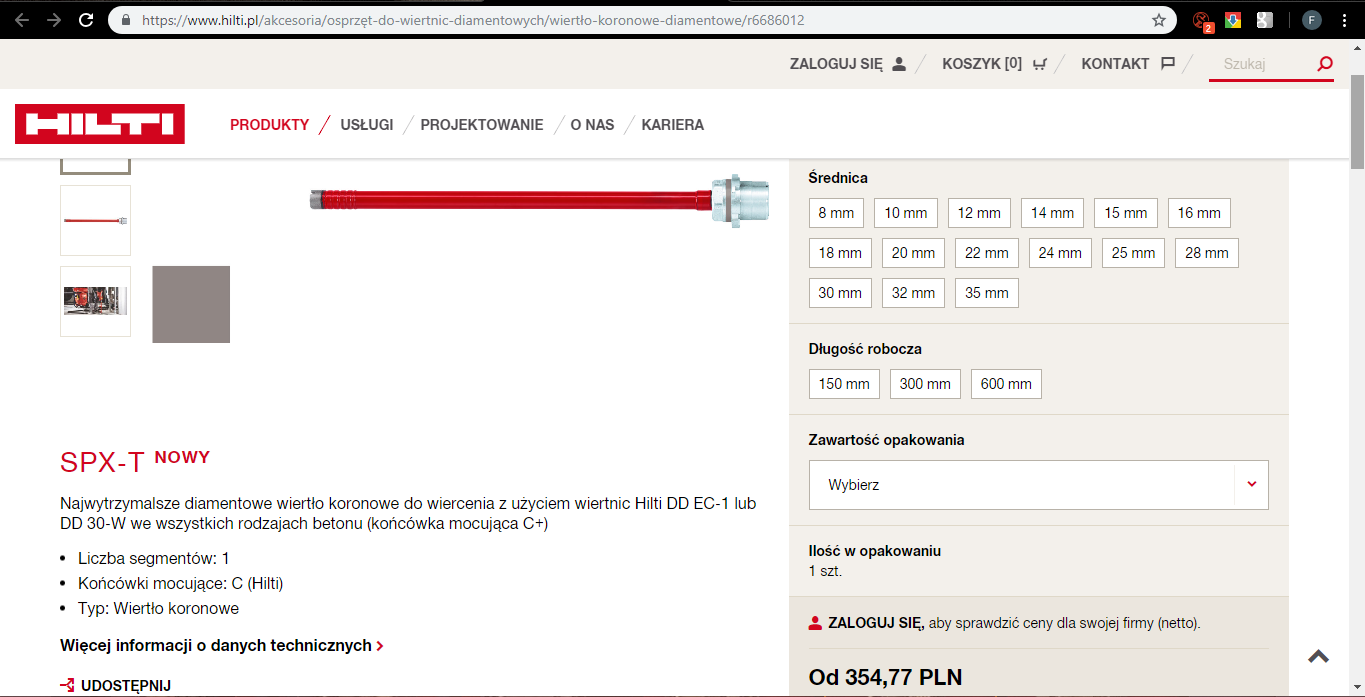This screenshot has width=1365, height=697.
Task: Select diameter 8 mm
Action: [836, 213]
